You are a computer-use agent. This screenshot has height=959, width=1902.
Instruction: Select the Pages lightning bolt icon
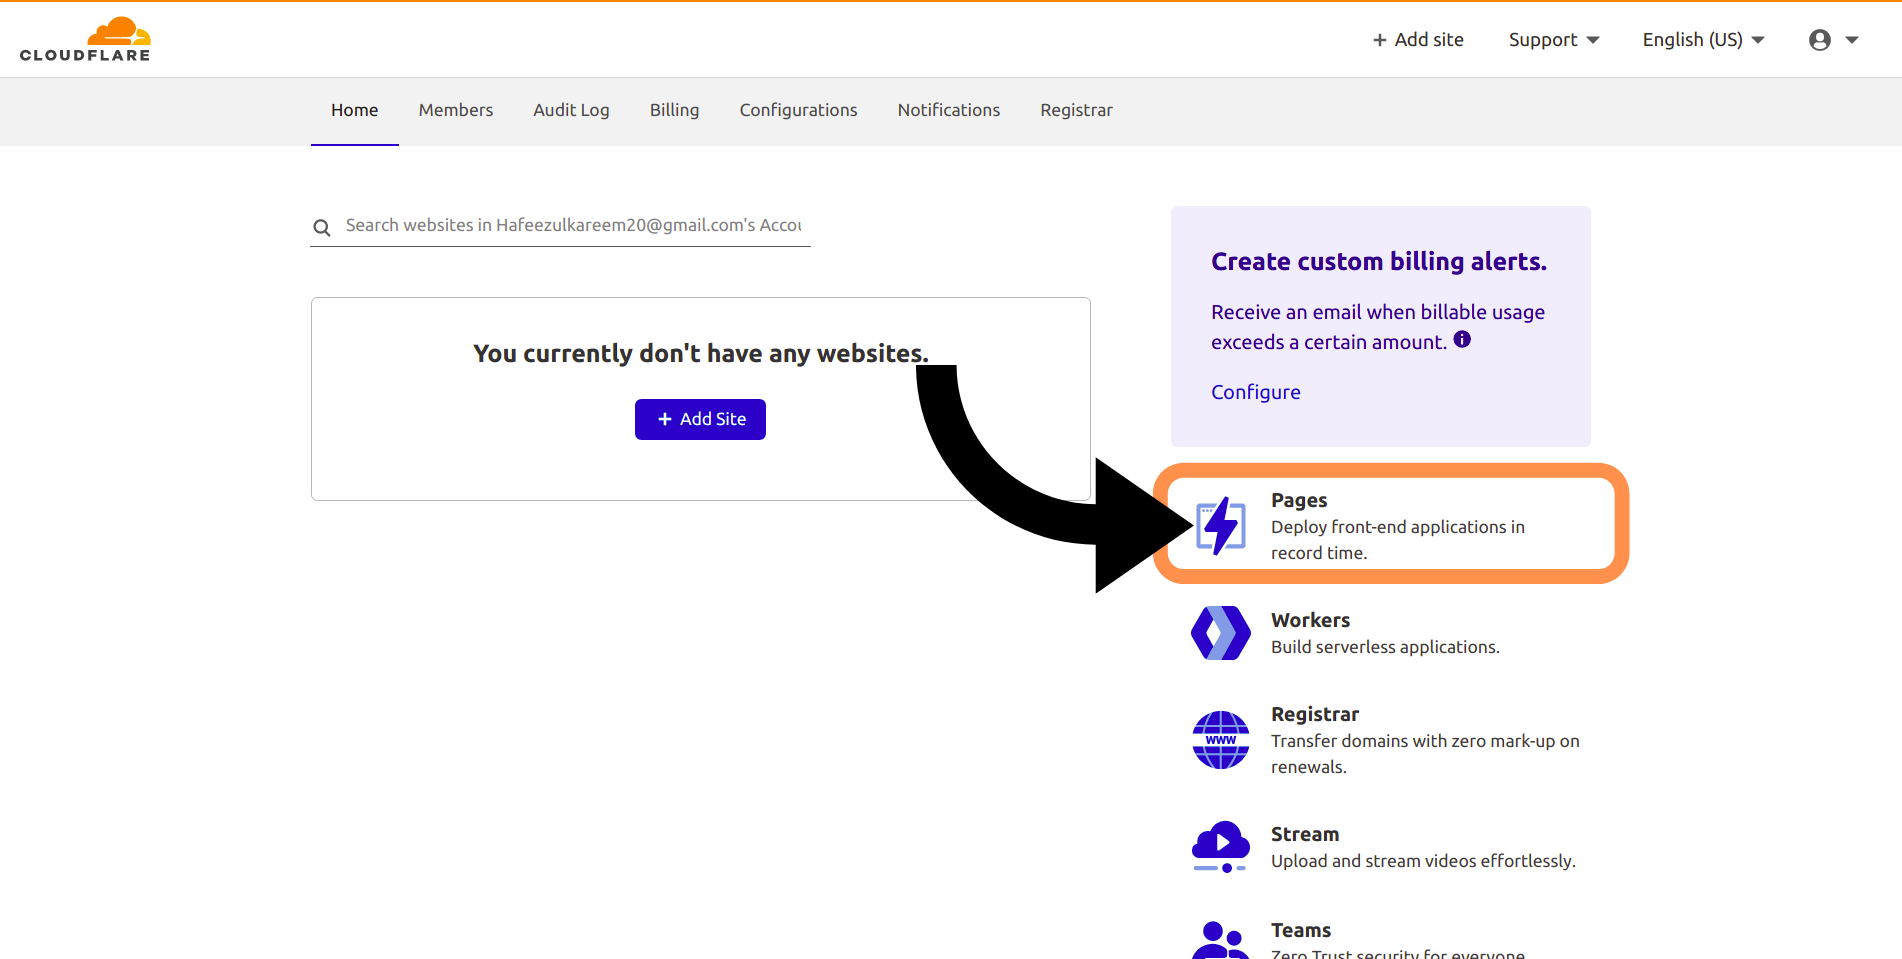[1220, 524]
